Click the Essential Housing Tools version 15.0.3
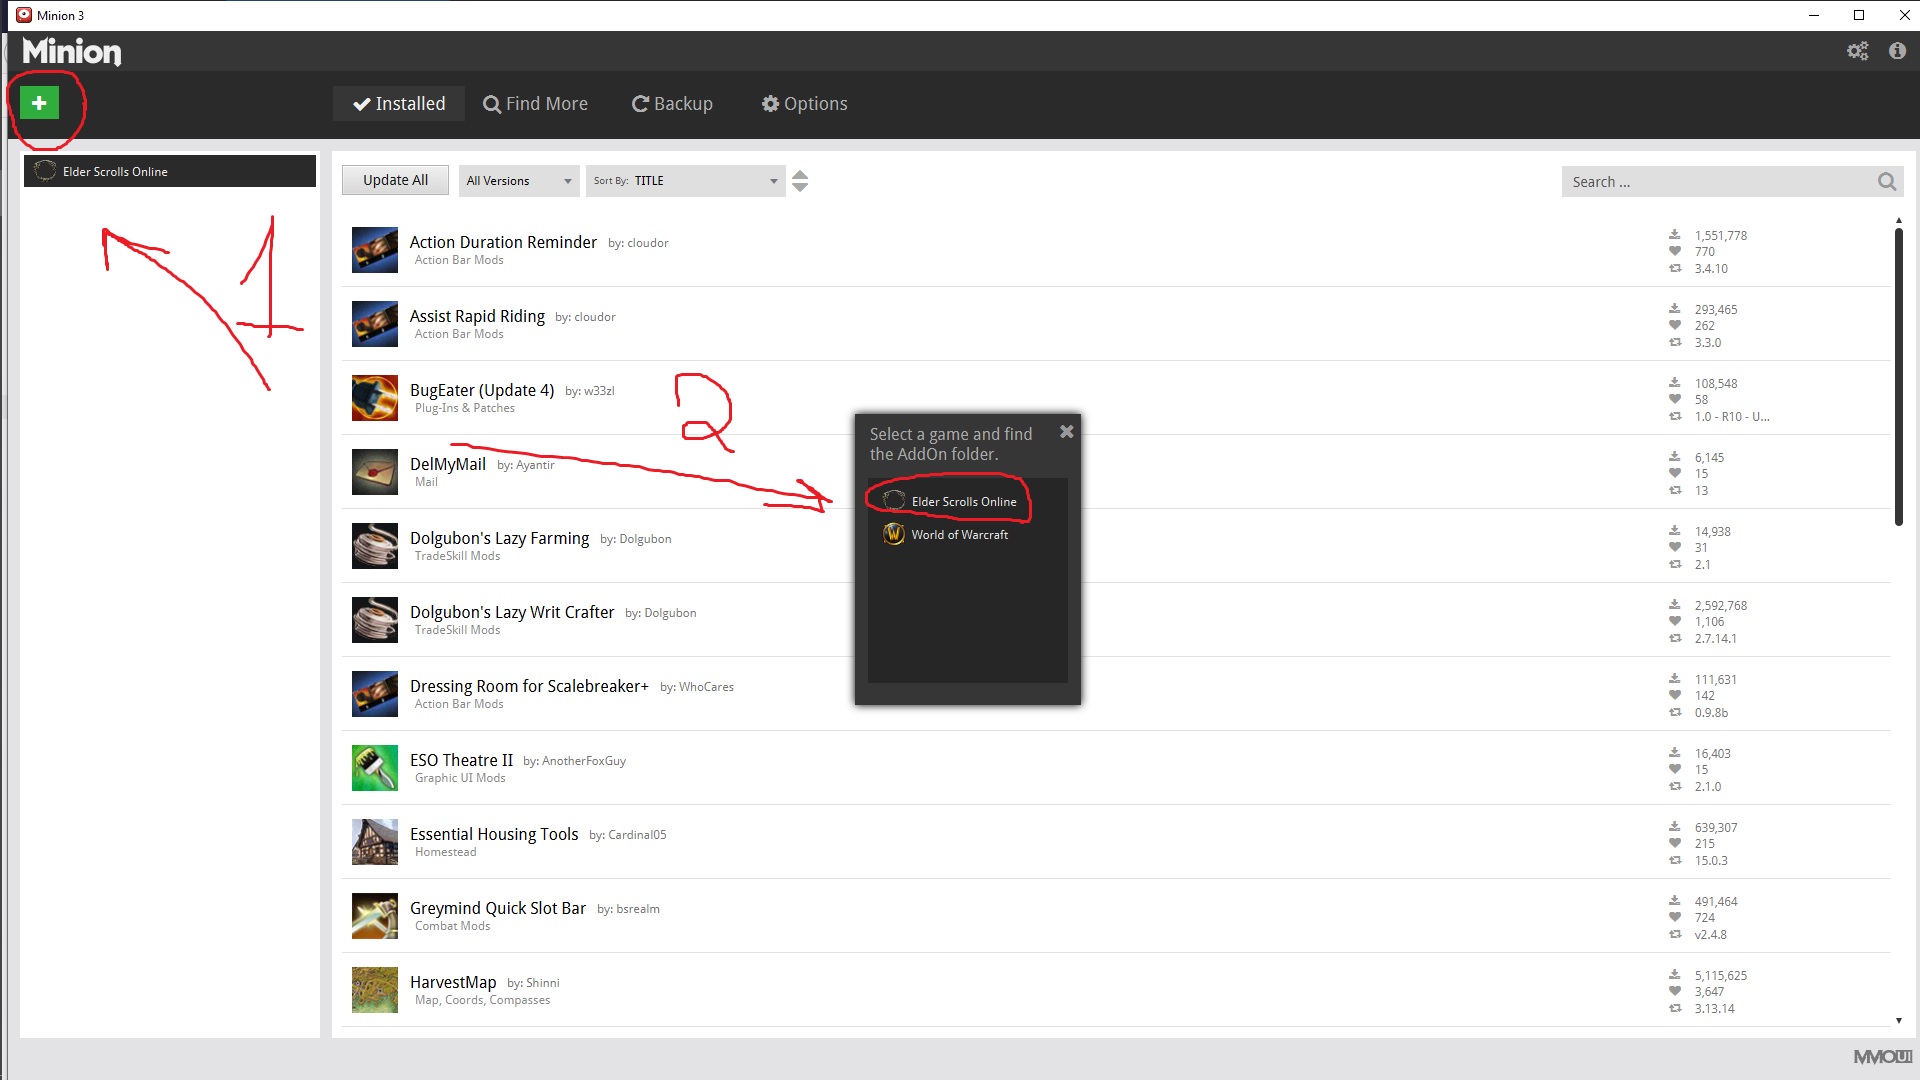Viewport: 1920px width, 1080px height. click(1711, 861)
